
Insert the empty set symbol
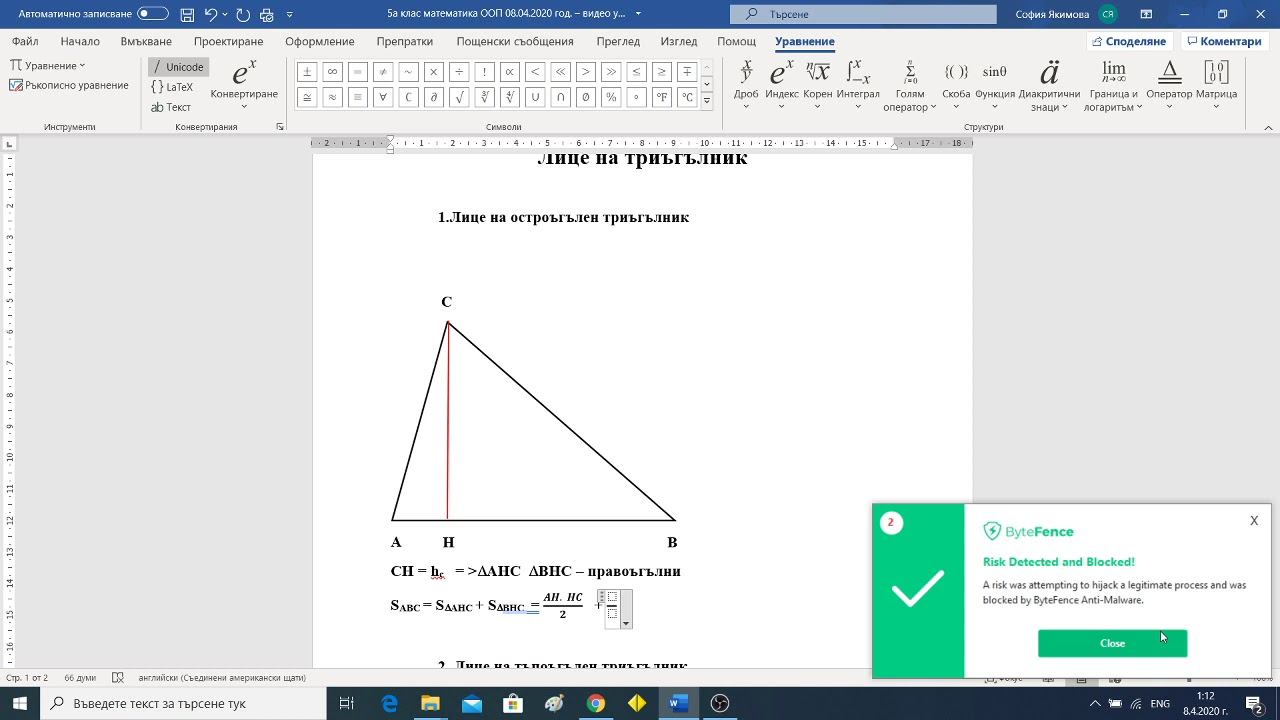585,97
